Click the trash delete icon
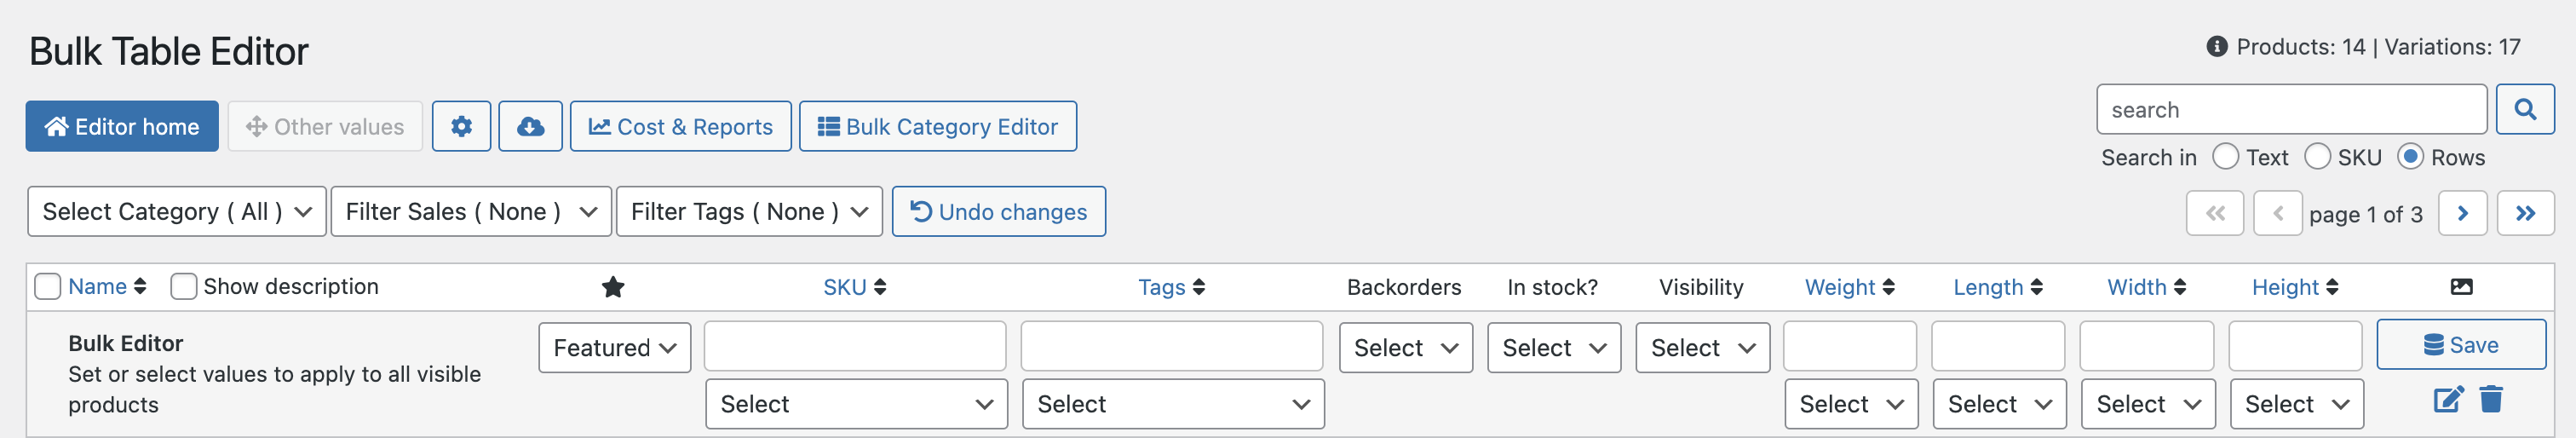Screen dimensions: 2576x438 click(x=2491, y=399)
